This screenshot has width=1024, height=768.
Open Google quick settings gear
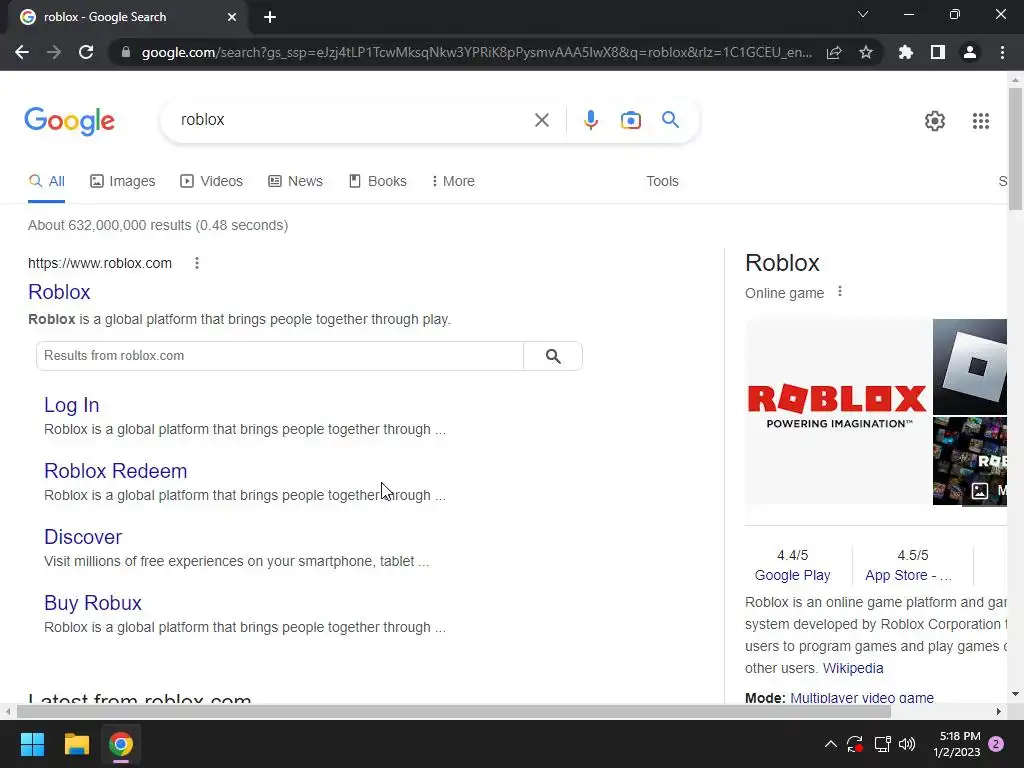point(935,121)
